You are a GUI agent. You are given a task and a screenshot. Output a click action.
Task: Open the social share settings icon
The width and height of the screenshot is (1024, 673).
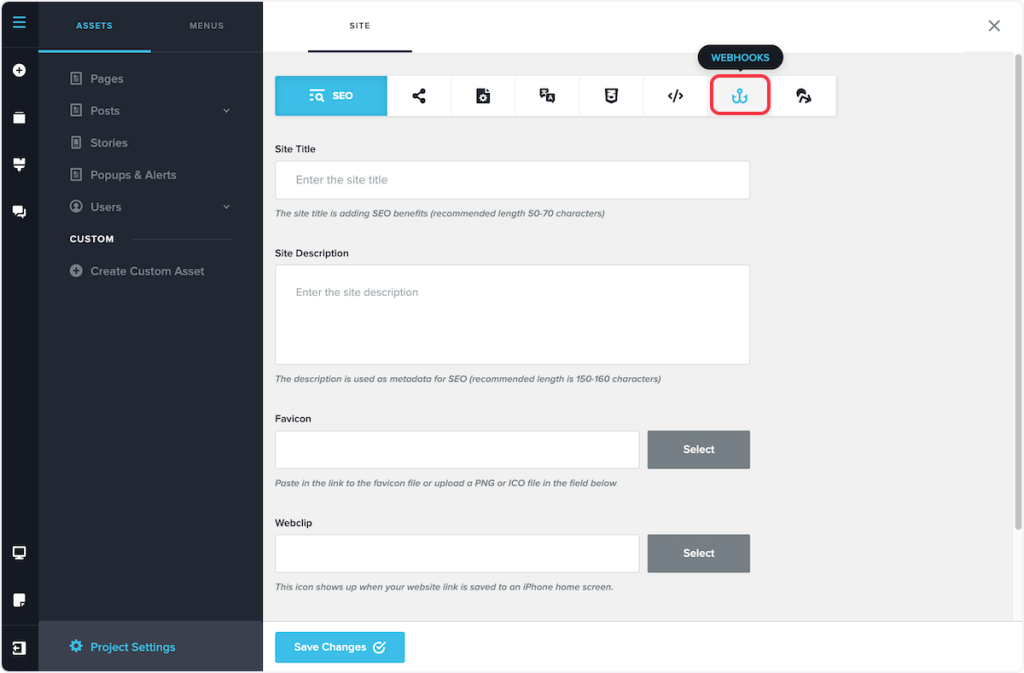419,96
